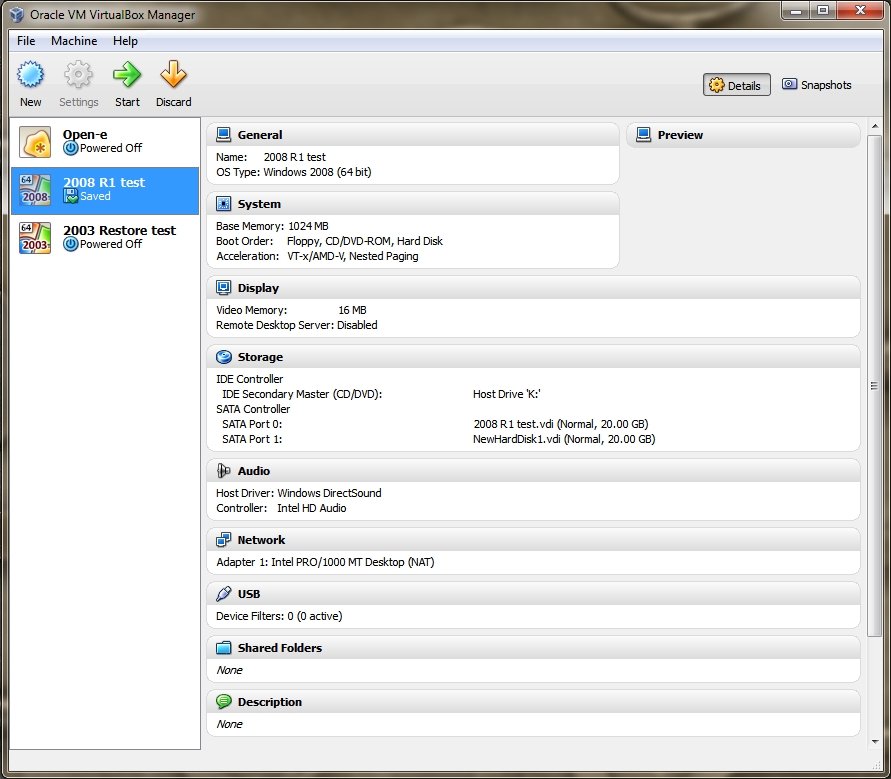Screen dimensions: 891x779
Task: Click 'Base Memory: 1024 MB' text
Action: (272, 226)
